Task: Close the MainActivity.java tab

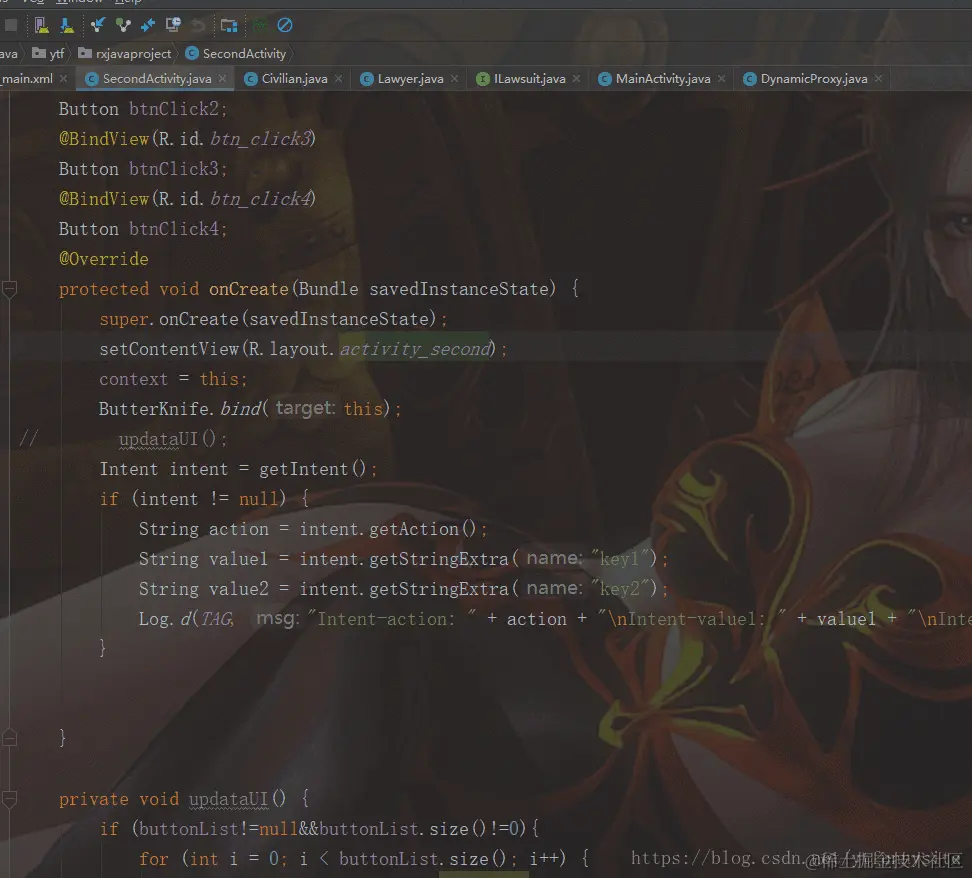Action: coord(722,79)
